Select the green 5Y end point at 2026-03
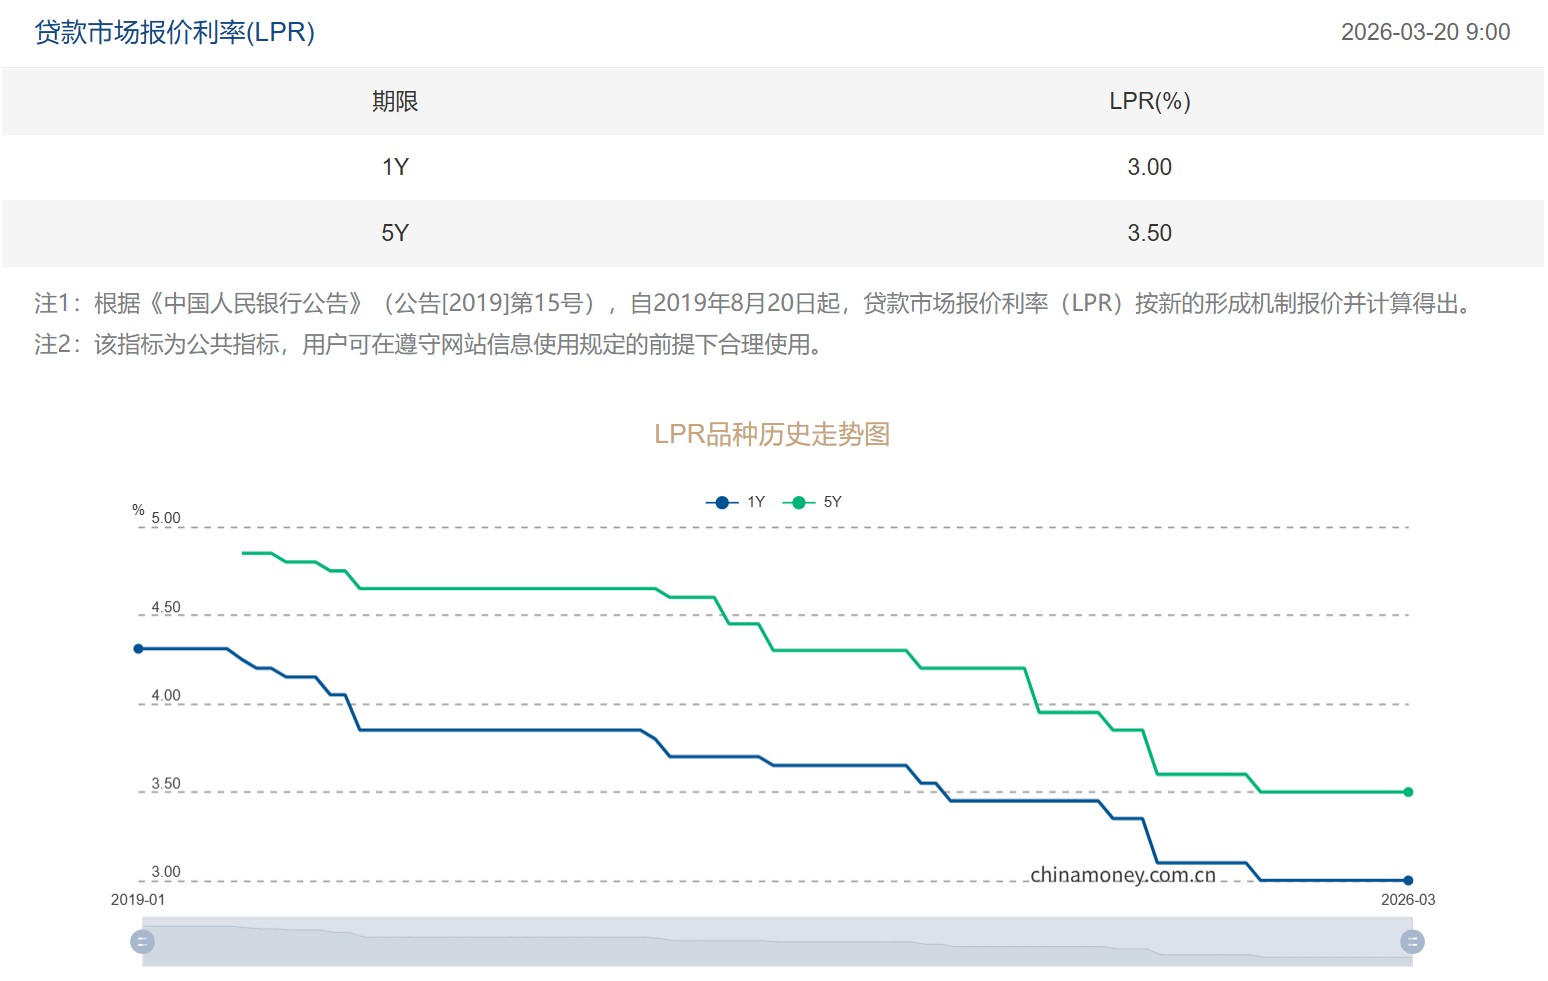The height and width of the screenshot is (981, 1548). [1408, 792]
